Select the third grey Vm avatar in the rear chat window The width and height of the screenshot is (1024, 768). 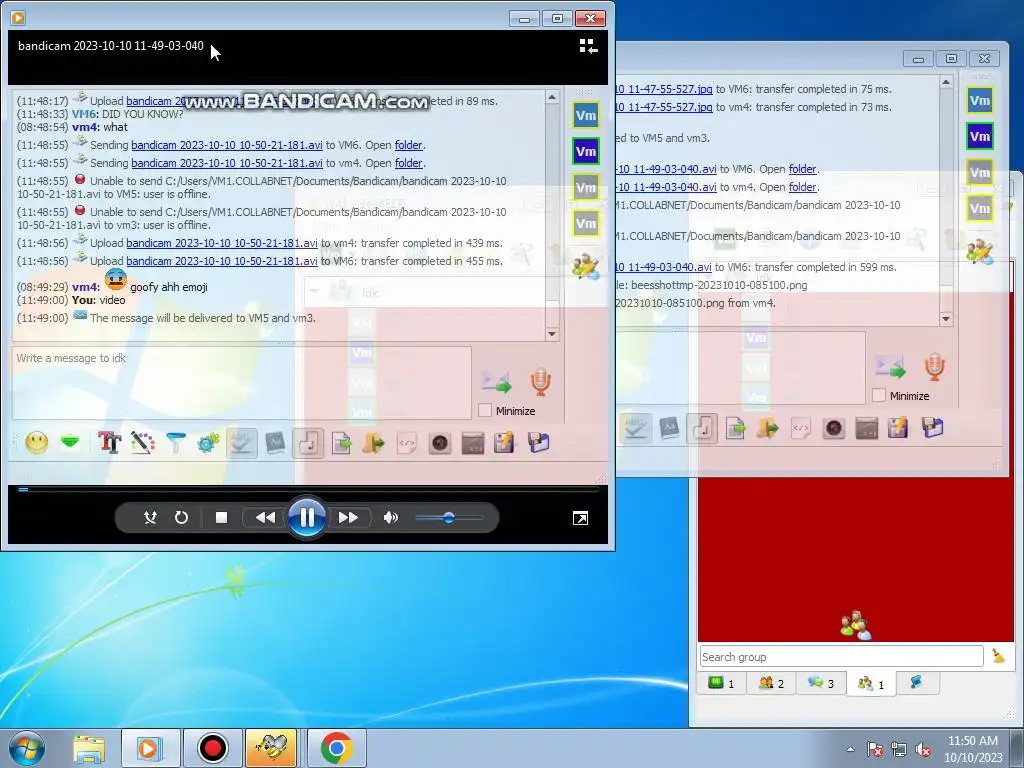click(980, 172)
